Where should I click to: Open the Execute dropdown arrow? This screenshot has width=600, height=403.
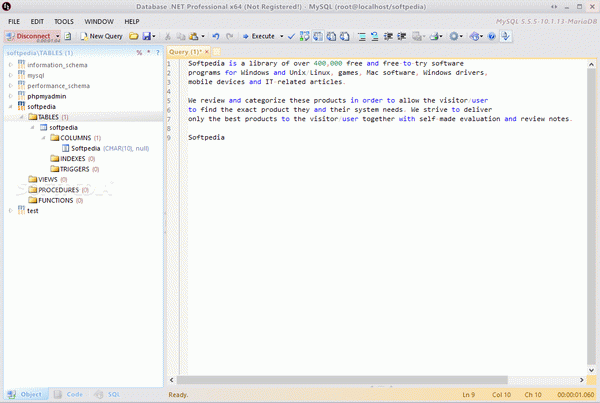[282, 36]
